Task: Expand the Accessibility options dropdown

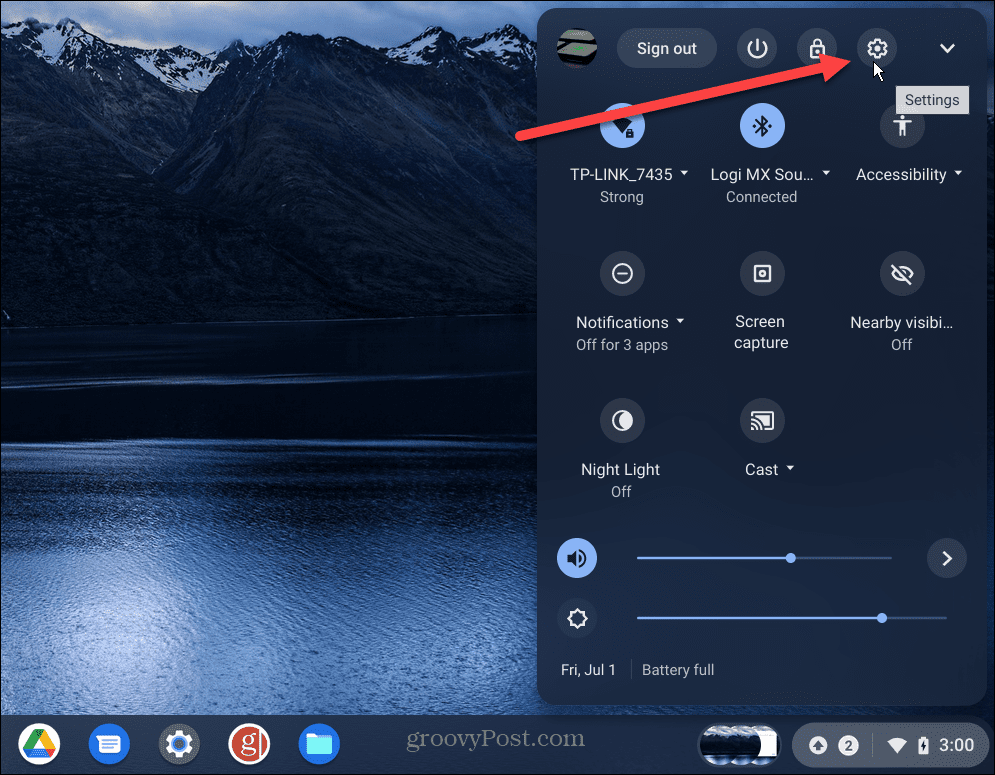Action: point(958,173)
